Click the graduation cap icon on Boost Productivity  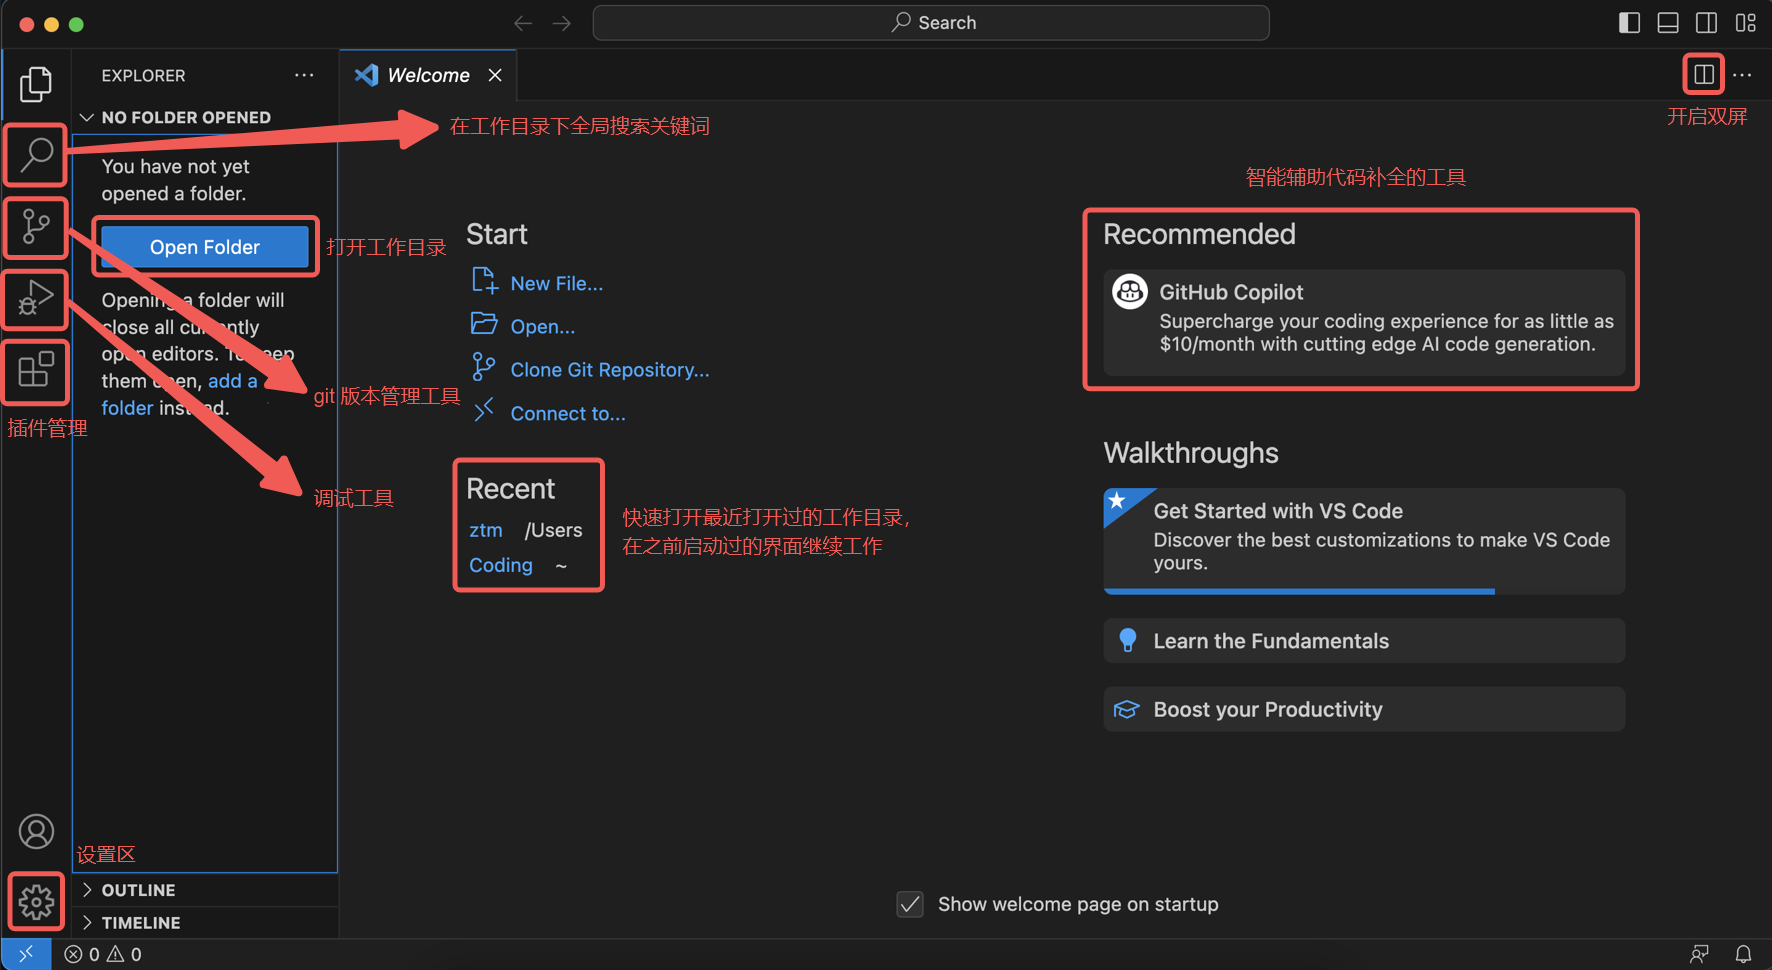pyautogui.click(x=1126, y=709)
